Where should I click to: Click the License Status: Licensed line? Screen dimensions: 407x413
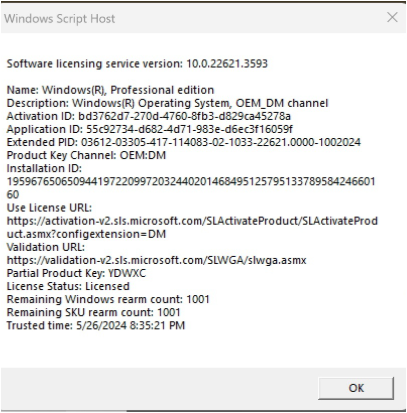(x=68, y=286)
